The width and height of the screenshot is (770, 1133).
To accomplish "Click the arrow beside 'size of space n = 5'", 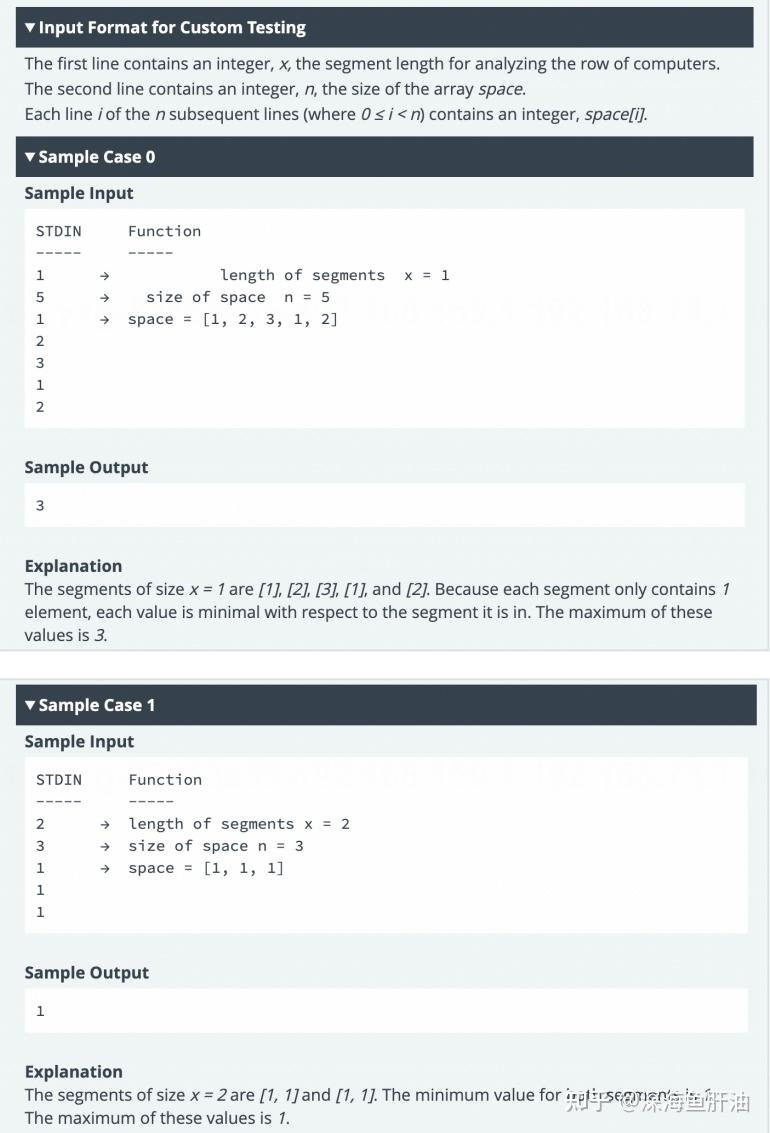I will coord(105,298).
